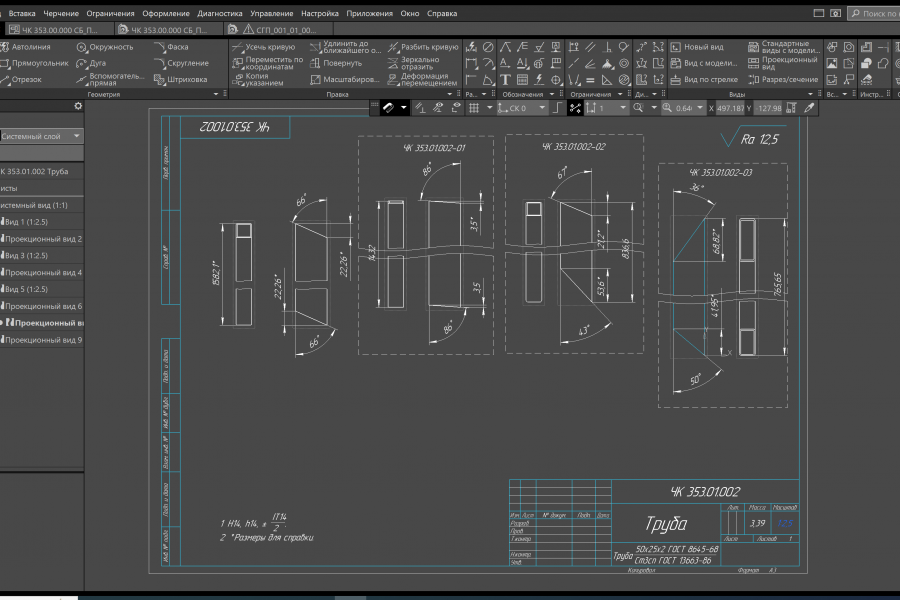Select the Окружность (circle) tool

click(105, 47)
